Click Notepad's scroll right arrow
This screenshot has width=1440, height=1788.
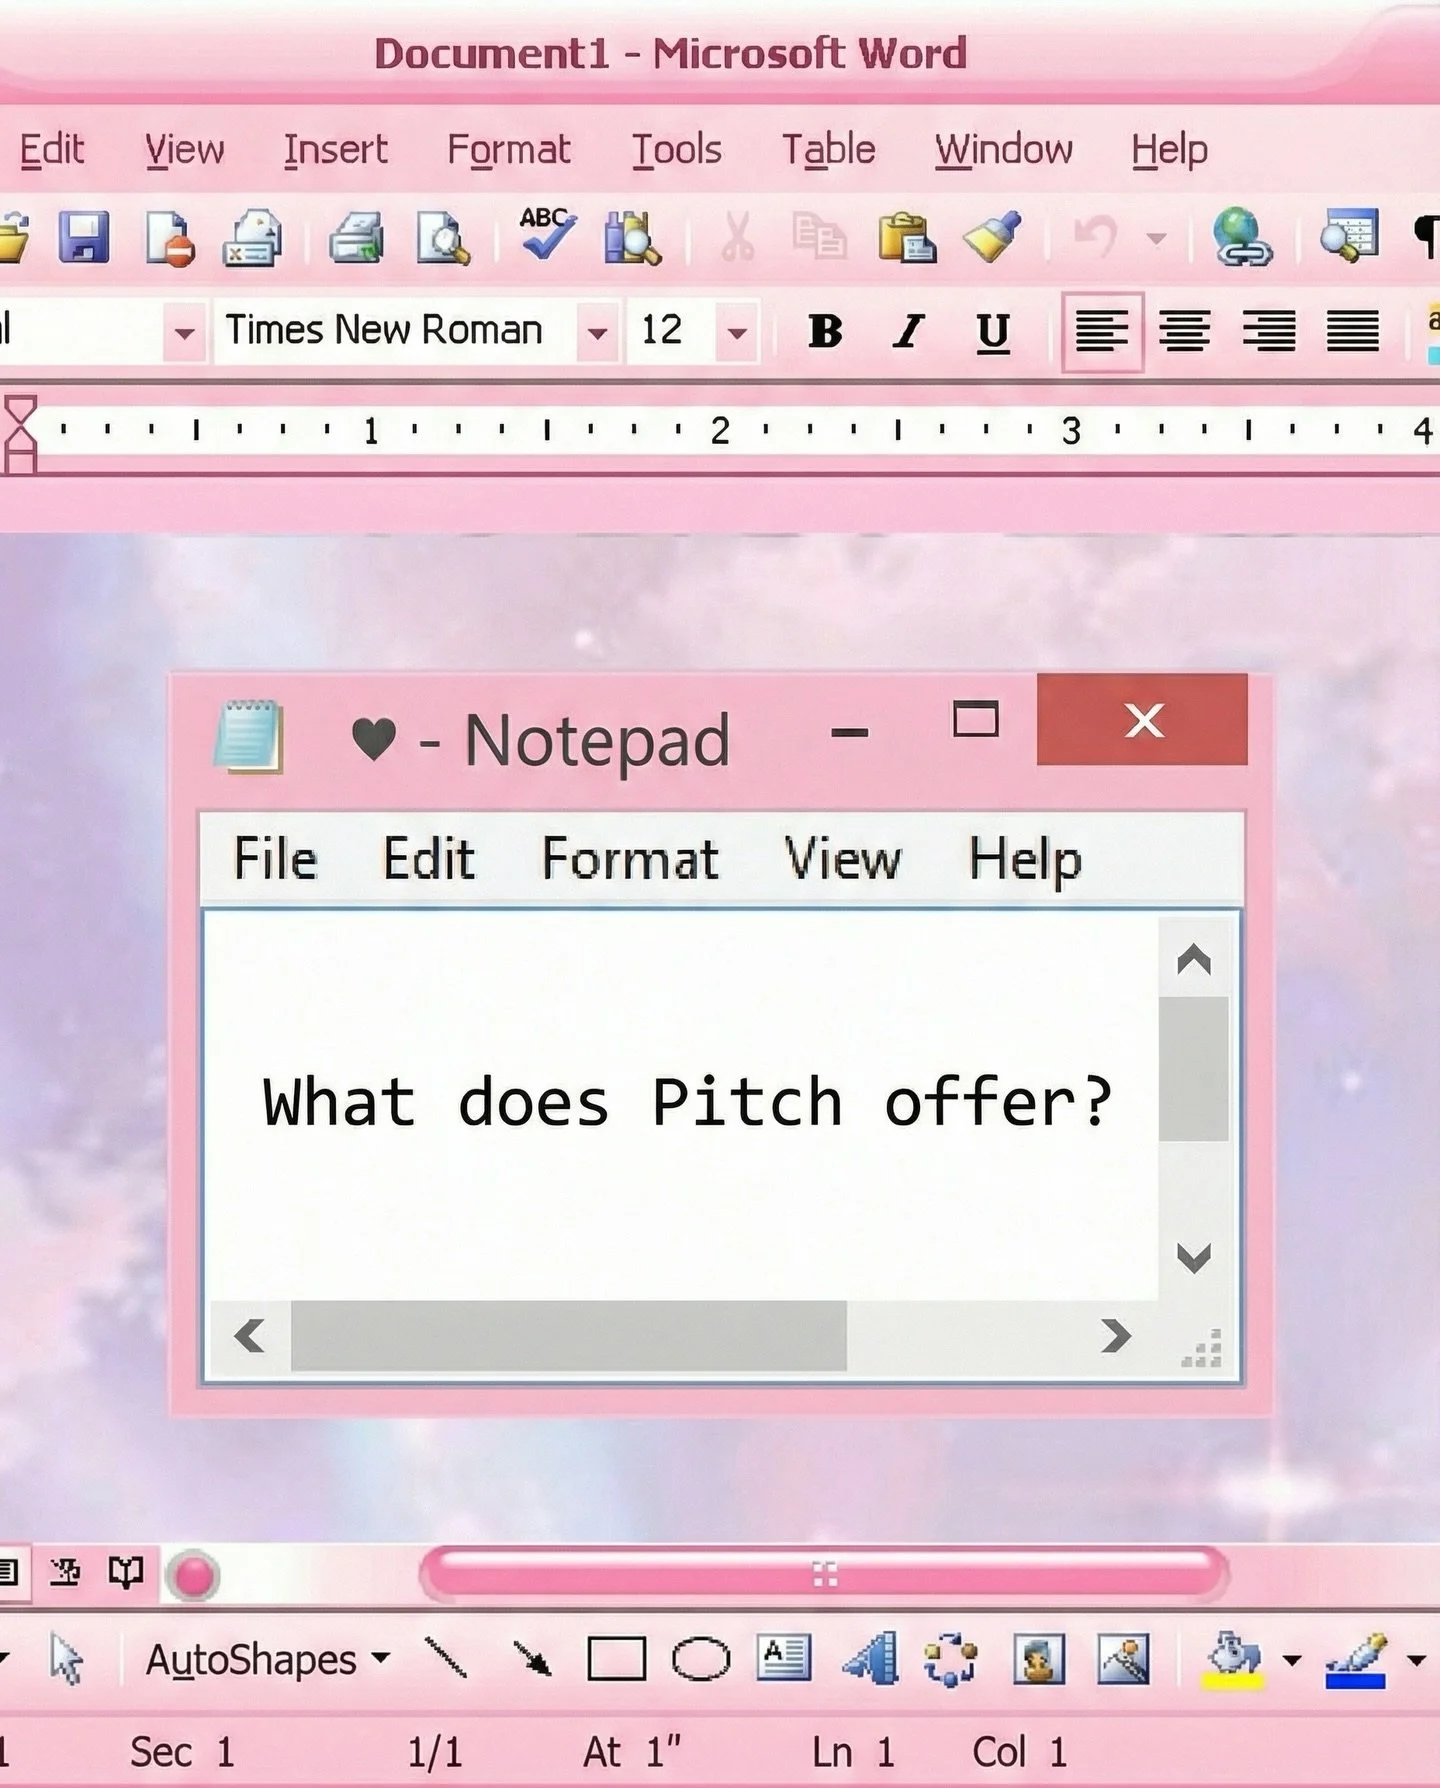tap(1116, 1335)
